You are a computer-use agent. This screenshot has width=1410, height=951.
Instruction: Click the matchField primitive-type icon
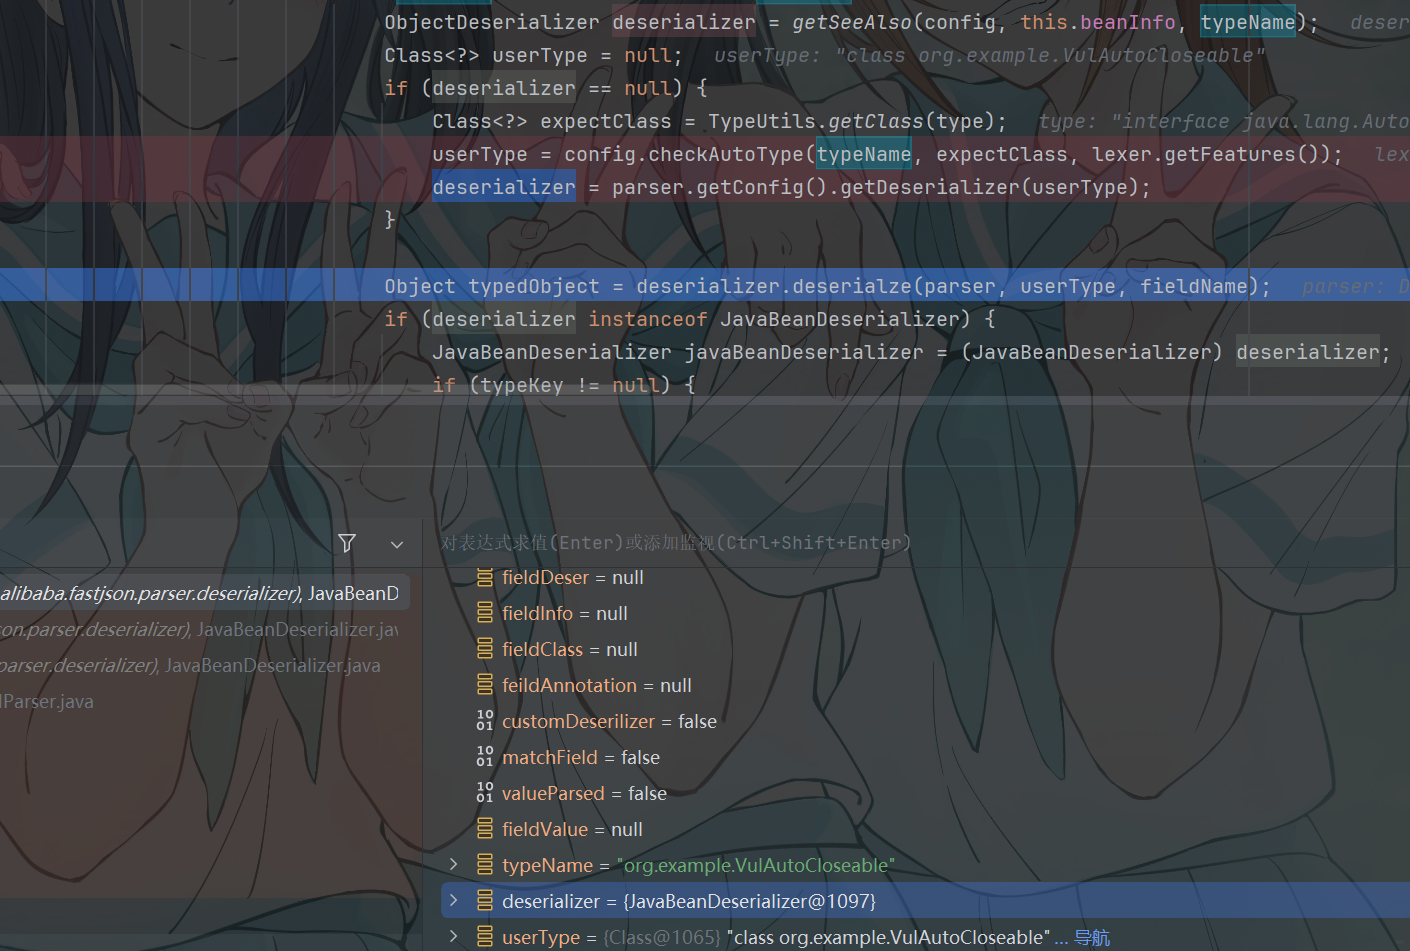coord(485,757)
